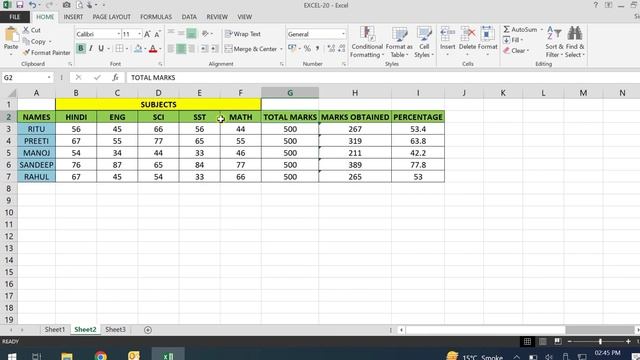Screen dimensions: 640x360
Task: Click the Orientation text angle icon
Action: pos(205,34)
